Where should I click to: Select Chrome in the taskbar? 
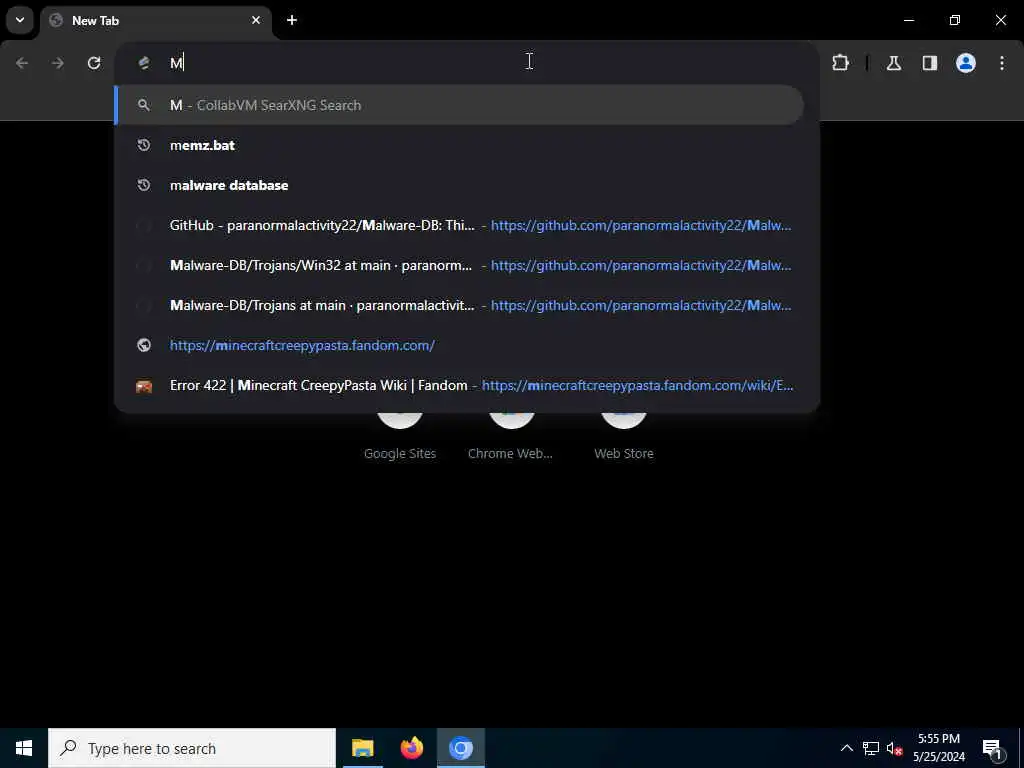point(460,748)
